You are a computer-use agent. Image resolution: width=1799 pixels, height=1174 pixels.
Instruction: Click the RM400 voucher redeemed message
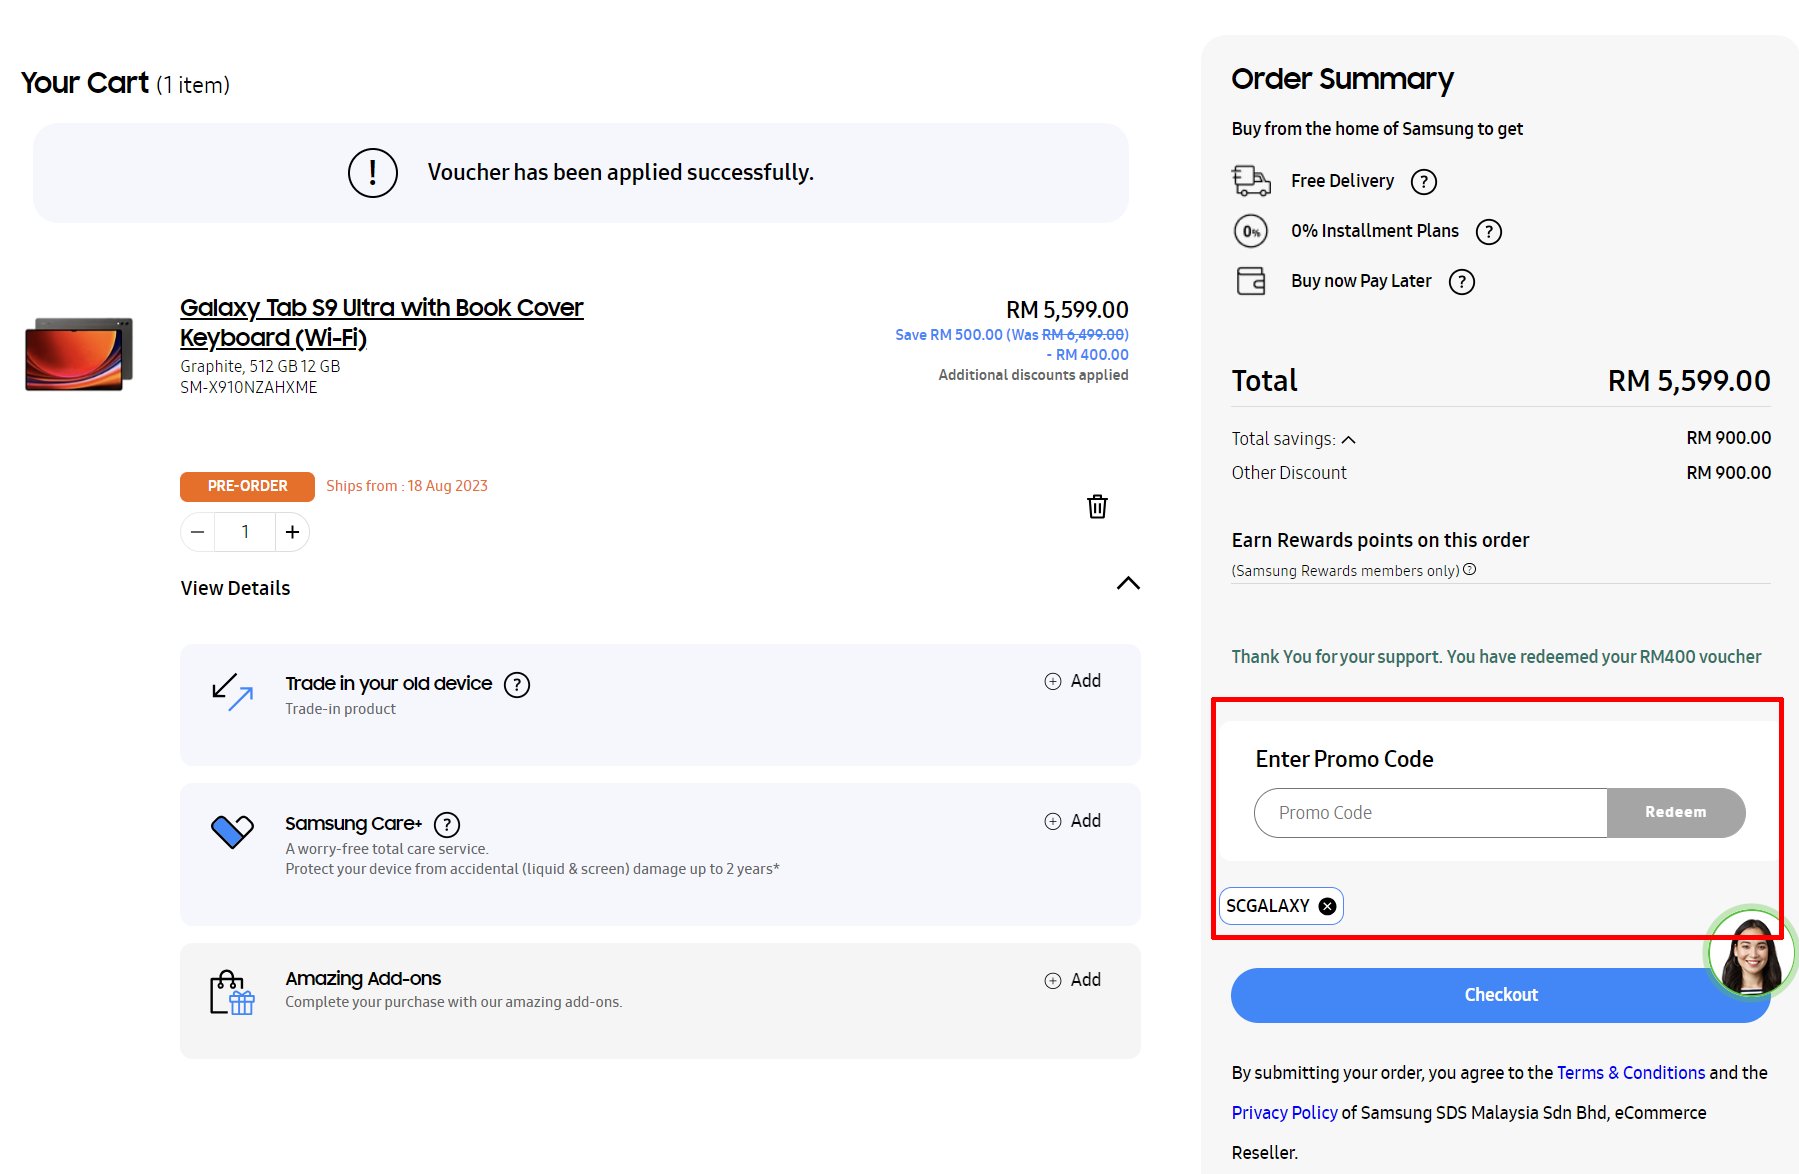1496,657
